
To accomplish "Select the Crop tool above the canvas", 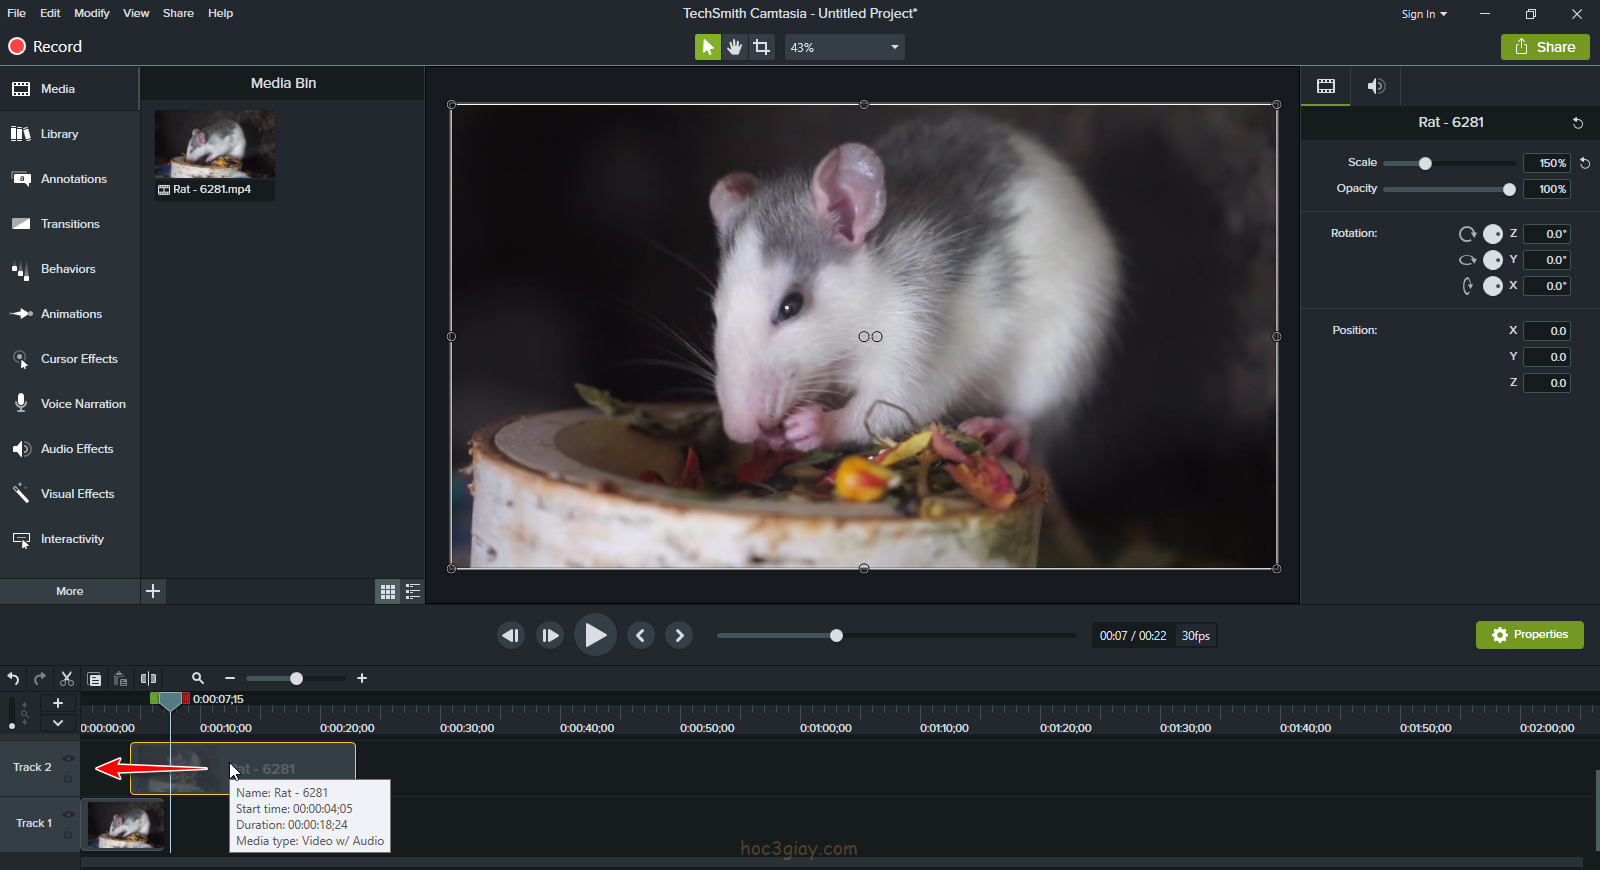I will 762,47.
